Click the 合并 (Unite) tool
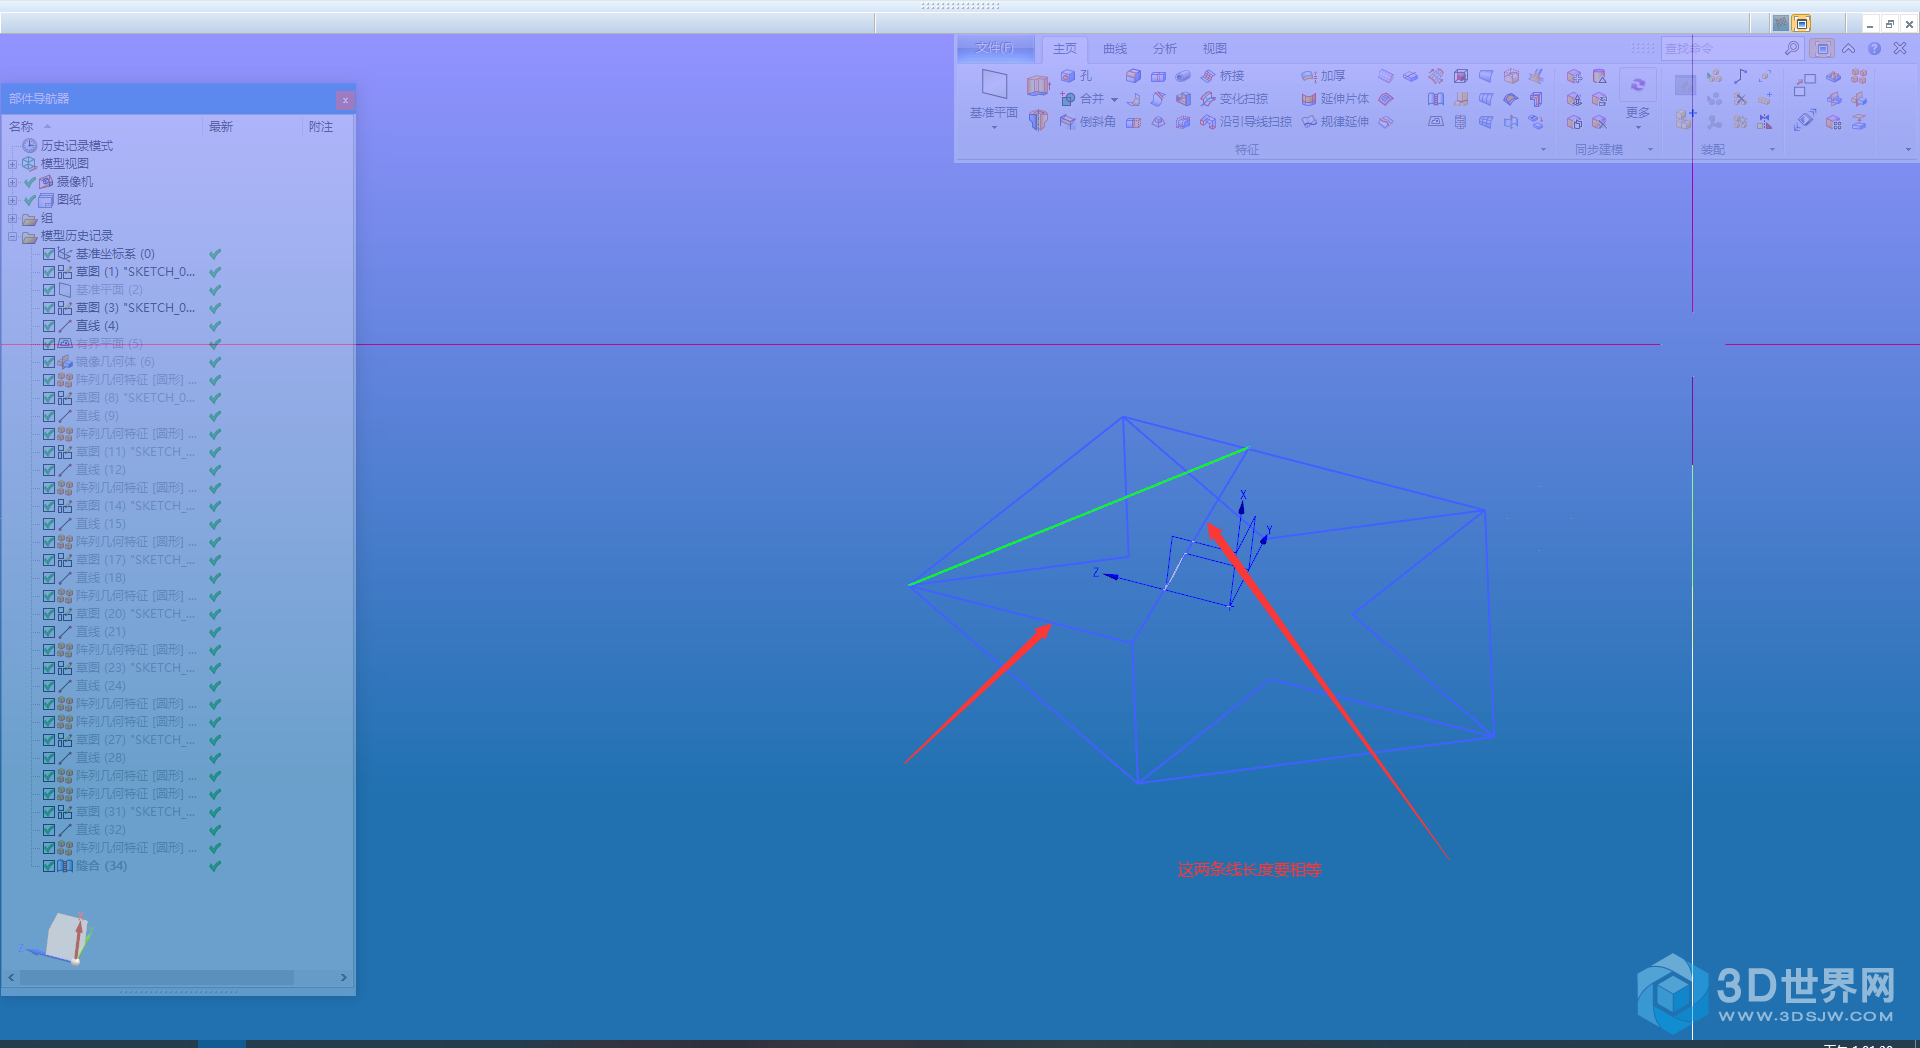The width and height of the screenshot is (1920, 1048). (1082, 99)
